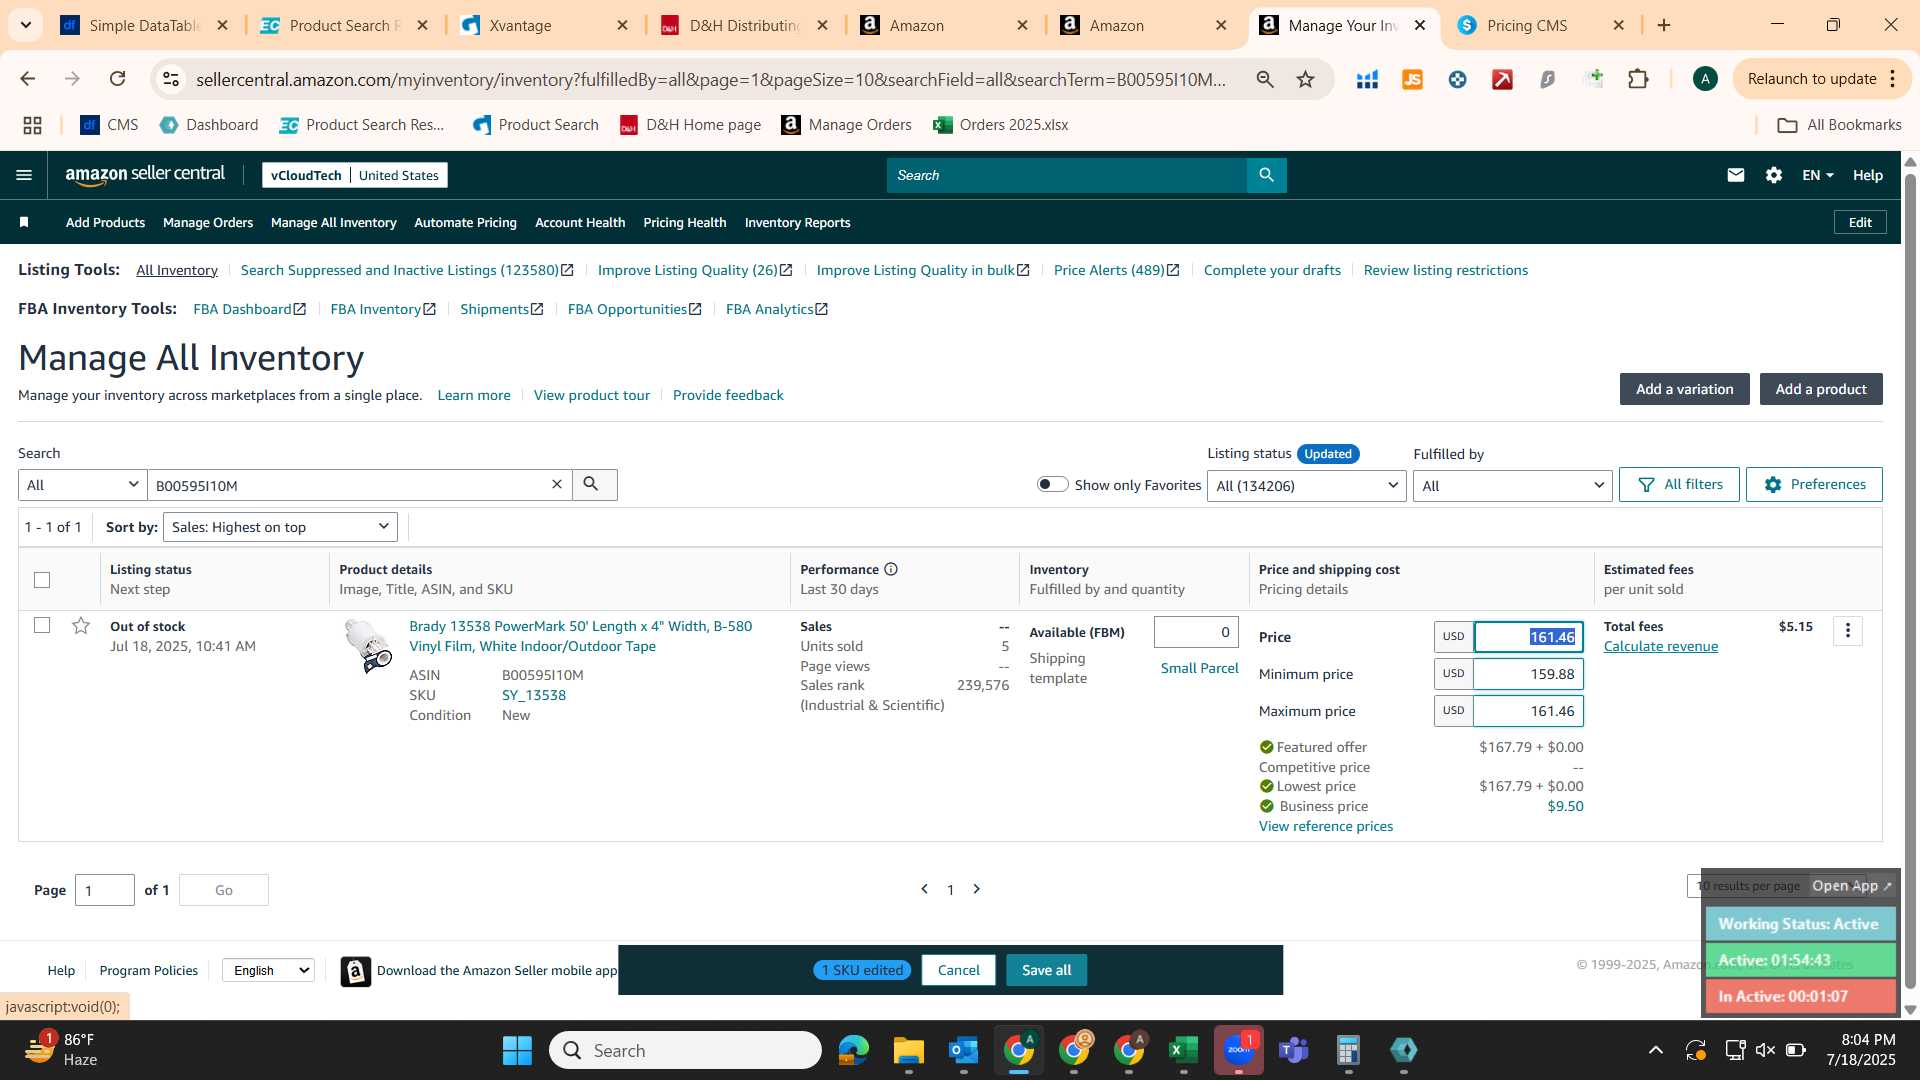1920x1080 pixels.
Task: Open the Calculator app in taskbar
Action: click(x=1348, y=1050)
